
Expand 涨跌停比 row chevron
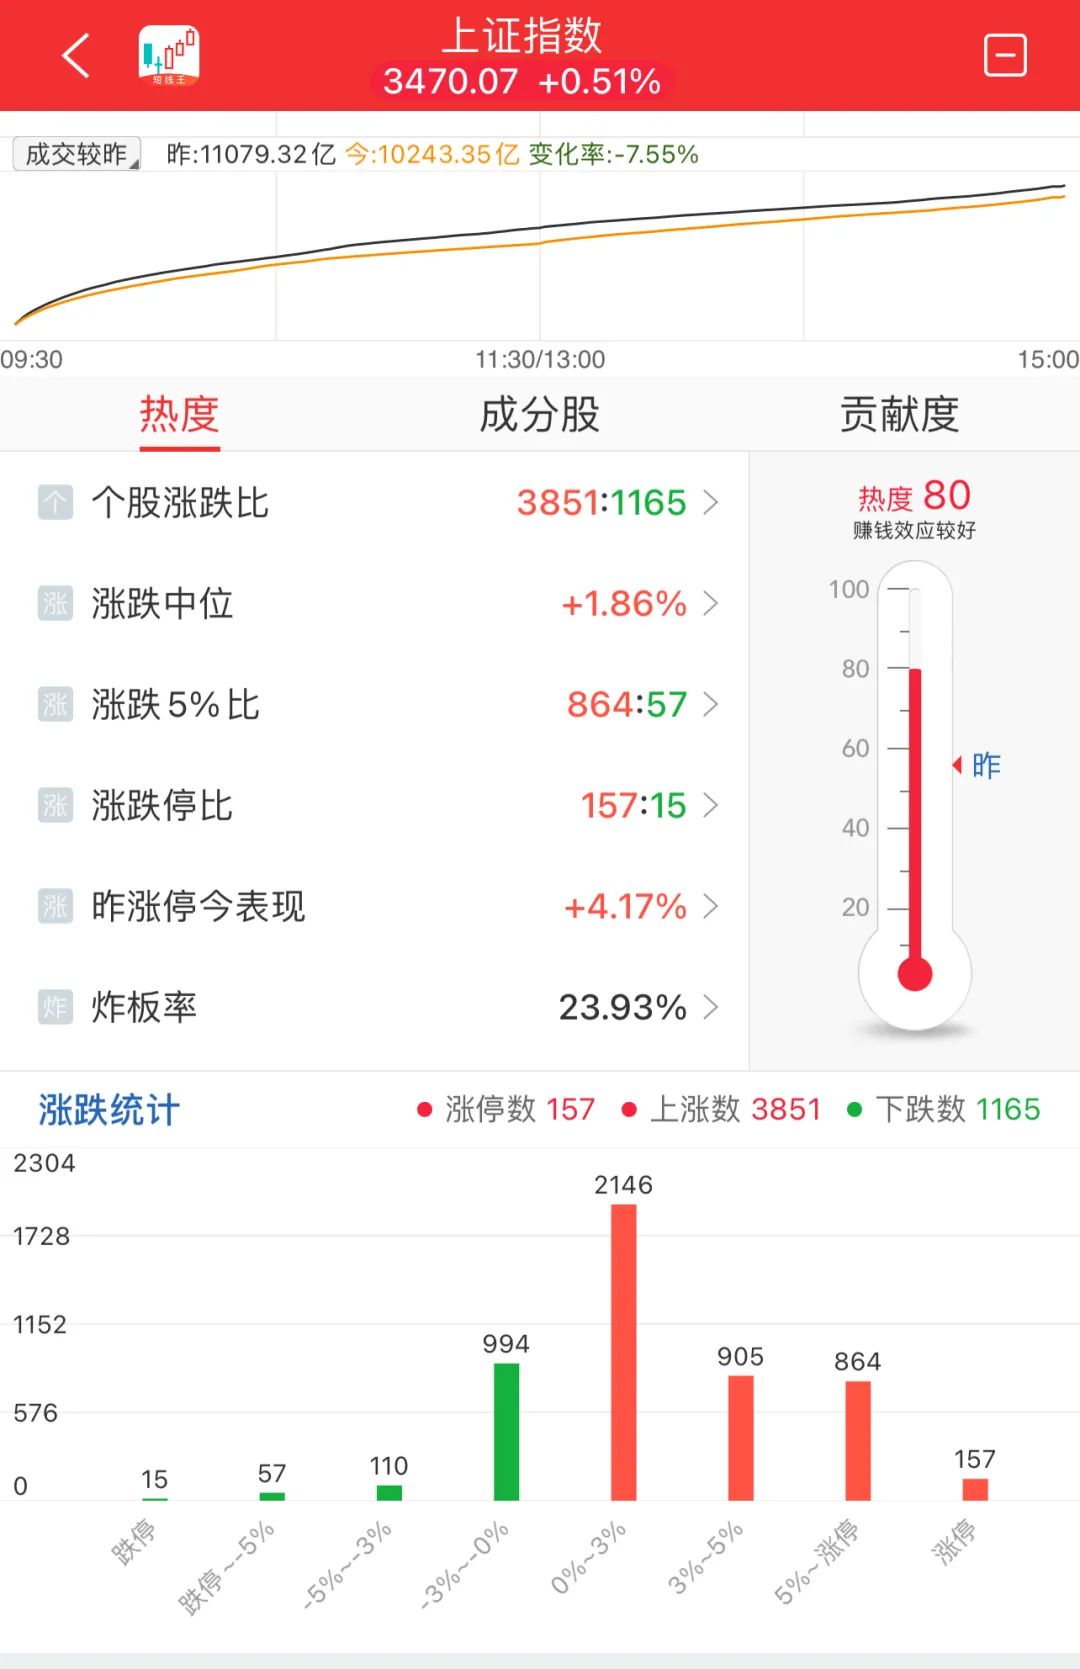click(x=711, y=805)
